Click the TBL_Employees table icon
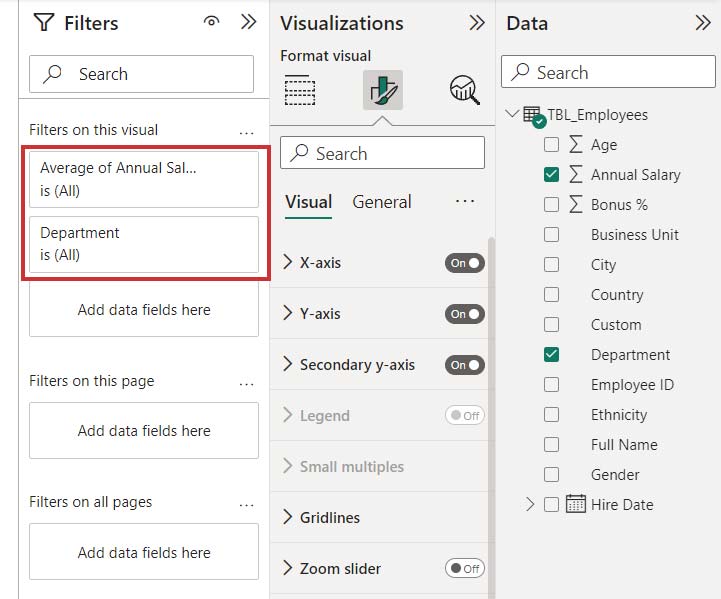The image size is (721, 599). tap(534, 117)
